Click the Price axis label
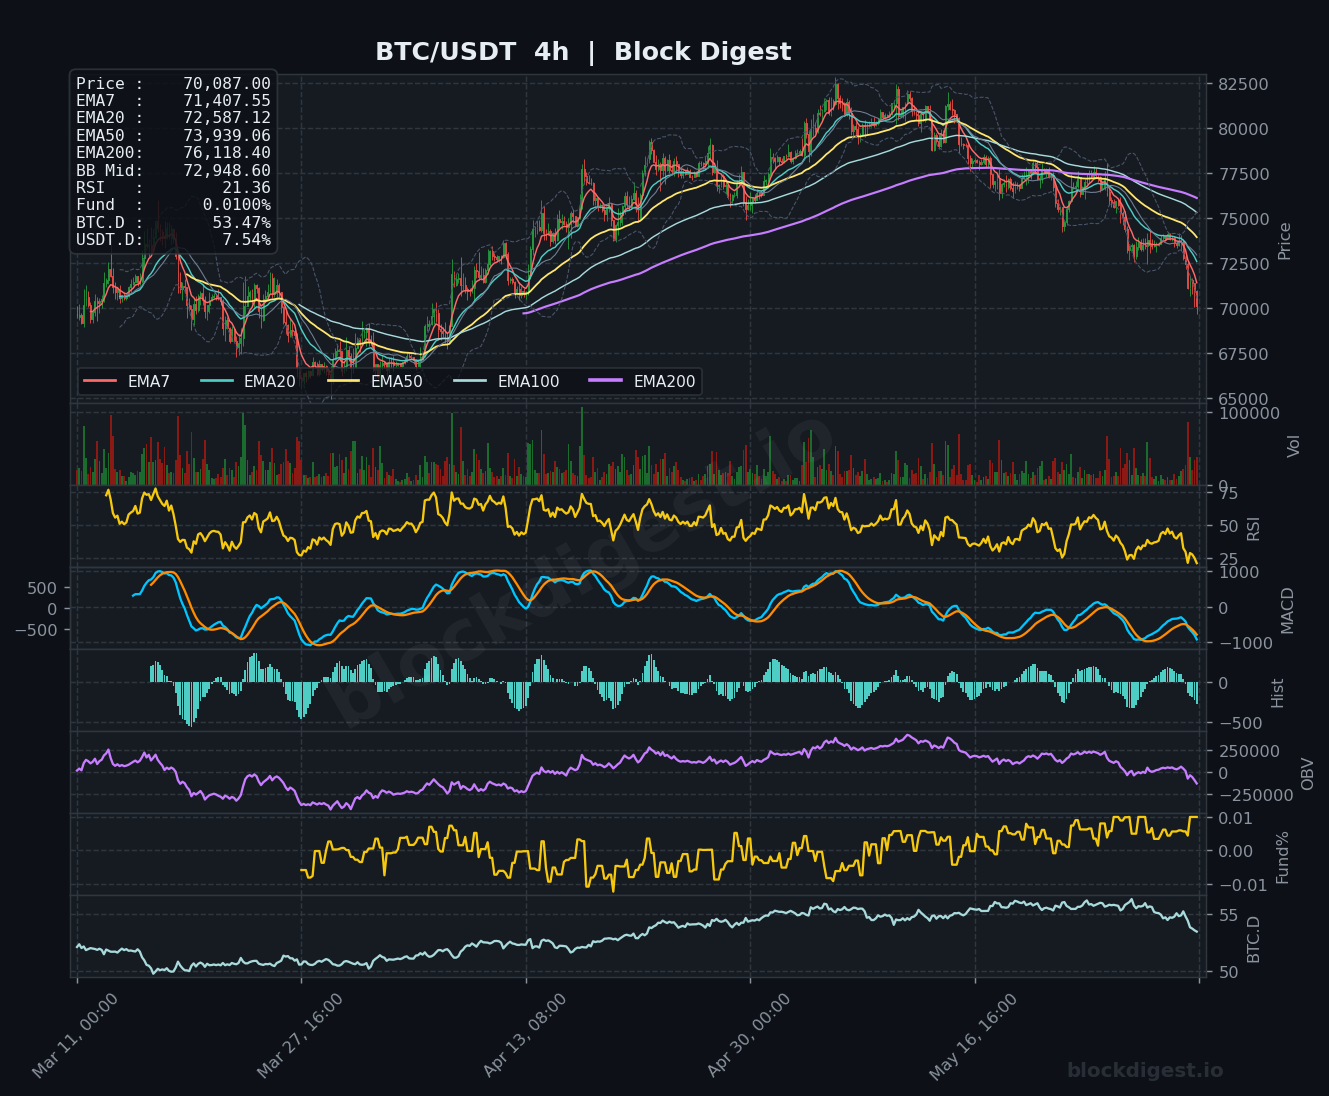 (1285, 241)
